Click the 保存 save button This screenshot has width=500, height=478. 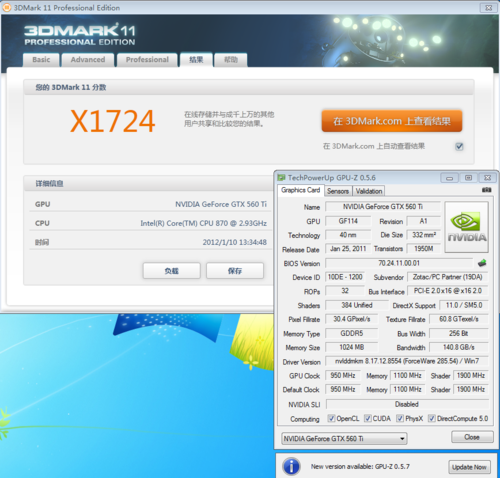[x=235, y=271]
